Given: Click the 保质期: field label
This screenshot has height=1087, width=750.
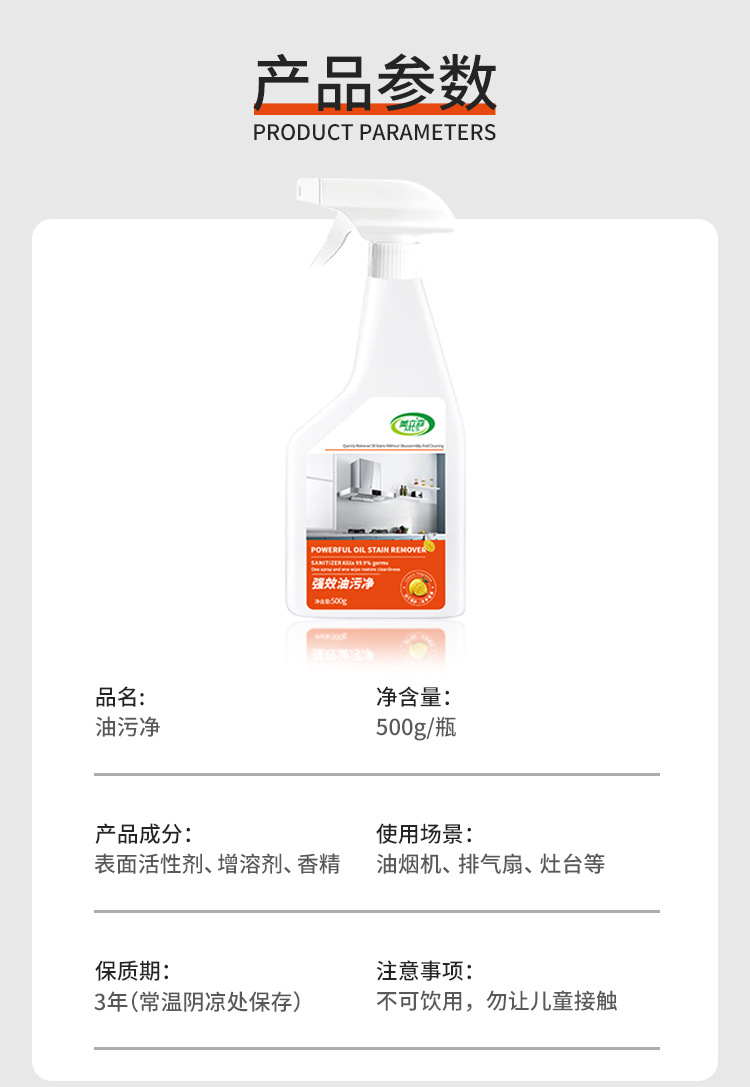Looking at the screenshot, I should (x=132, y=971).
